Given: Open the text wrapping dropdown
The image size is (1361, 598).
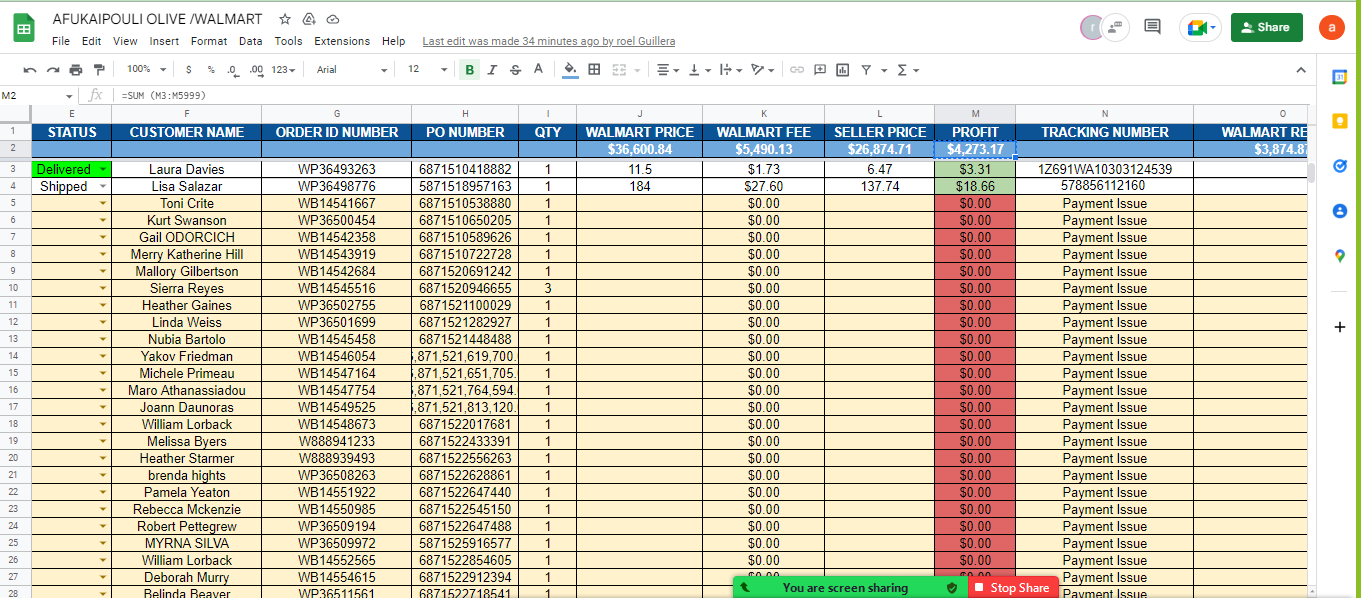Looking at the screenshot, I should pyautogui.click(x=729, y=70).
